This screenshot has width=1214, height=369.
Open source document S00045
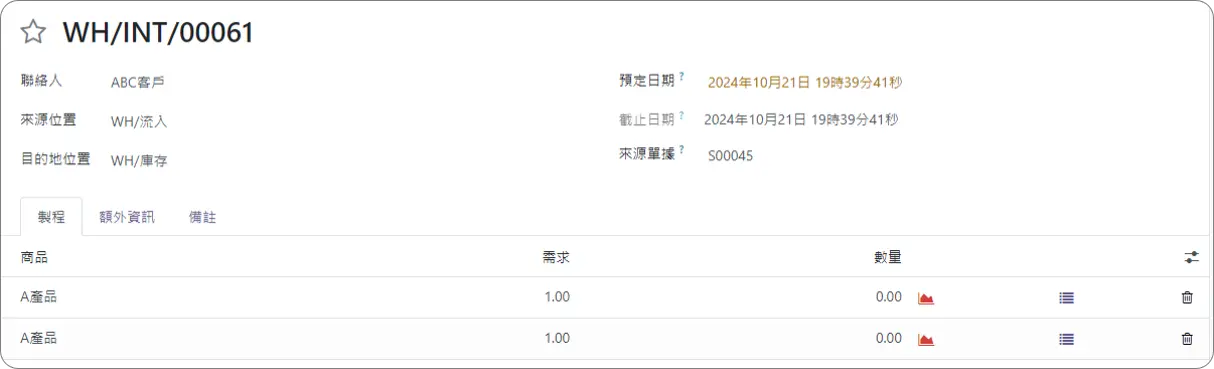coord(731,156)
